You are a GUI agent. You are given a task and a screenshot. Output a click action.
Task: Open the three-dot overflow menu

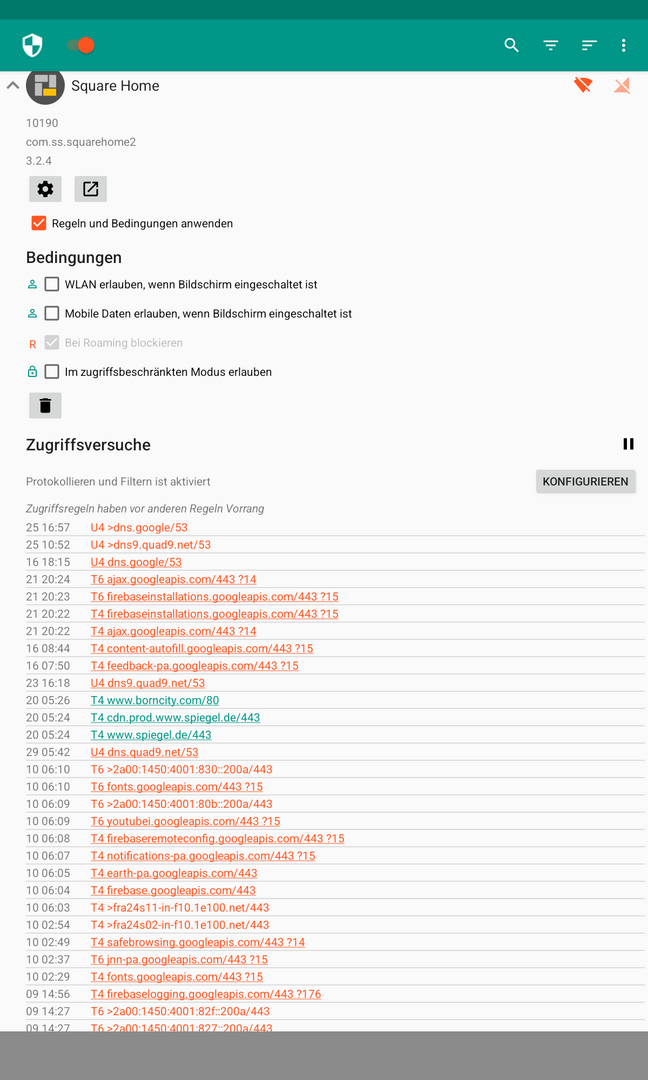(623, 45)
